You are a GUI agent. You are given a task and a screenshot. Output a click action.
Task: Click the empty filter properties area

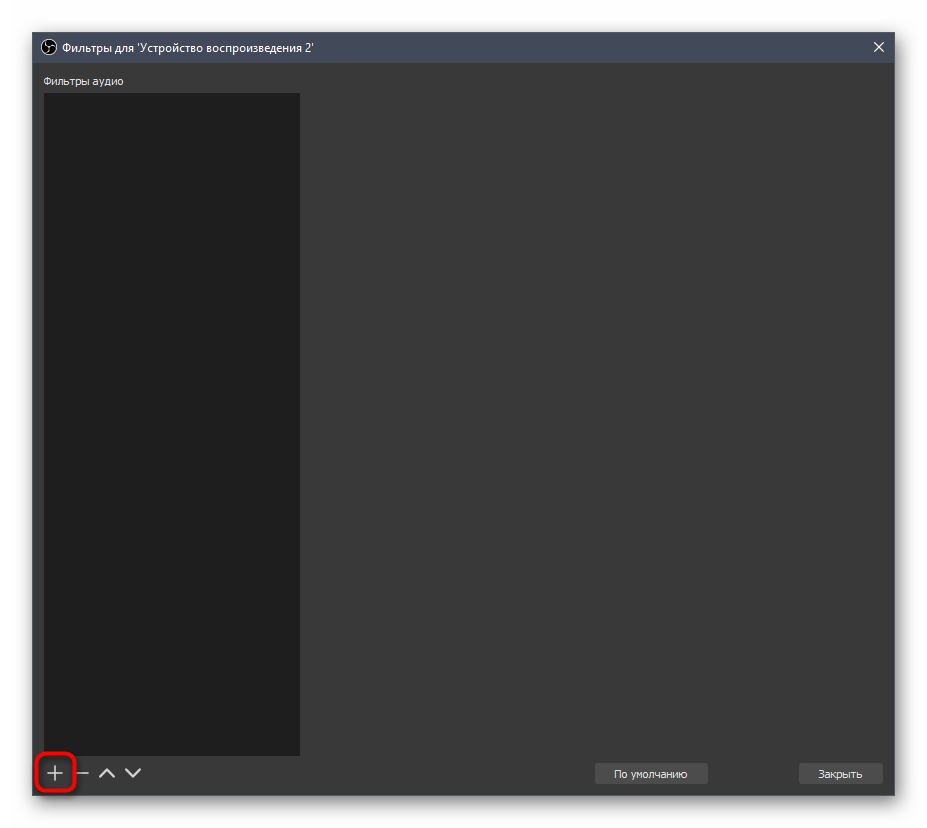pyautogui.click(x=595, y=400)
